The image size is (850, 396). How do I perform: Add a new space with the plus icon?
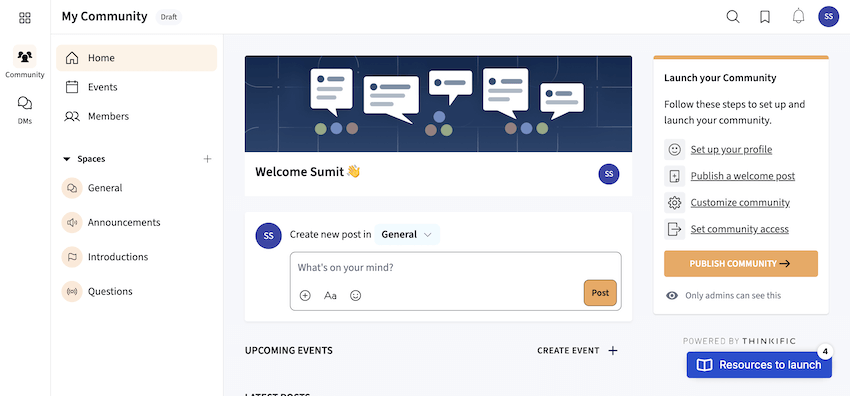(x=207, y=159)
